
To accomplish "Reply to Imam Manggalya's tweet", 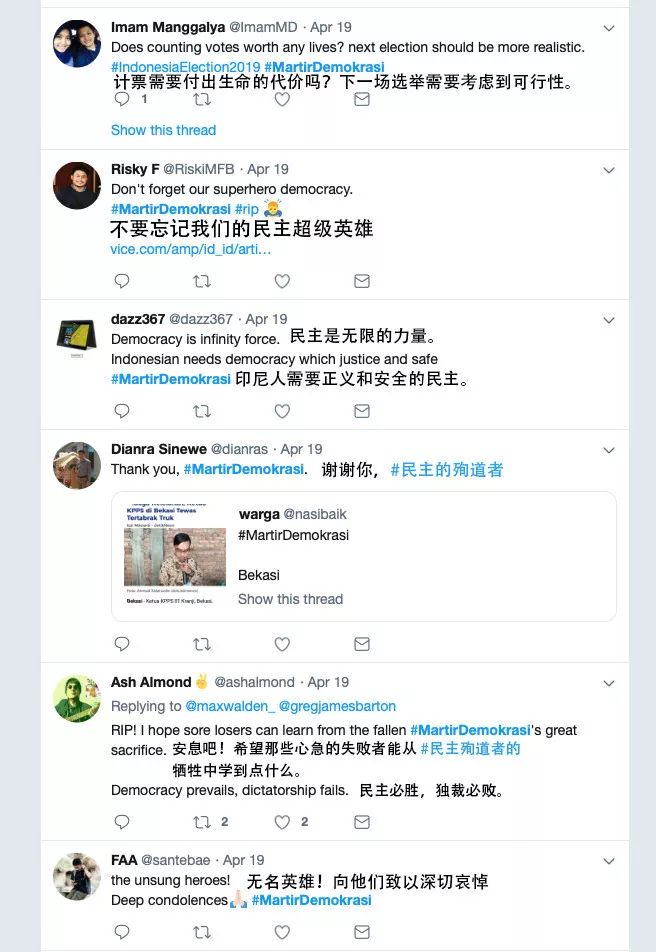I will click(122, 99).
